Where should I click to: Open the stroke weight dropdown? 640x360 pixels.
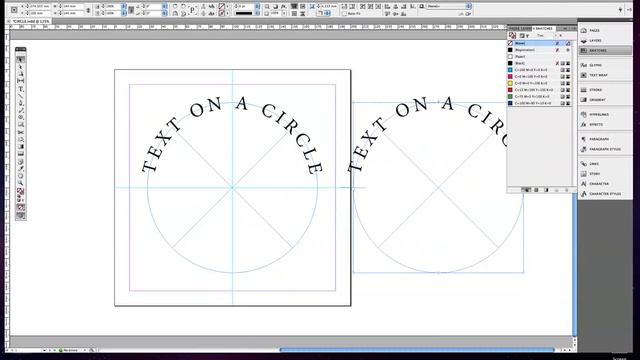click(x=257, y=7)
